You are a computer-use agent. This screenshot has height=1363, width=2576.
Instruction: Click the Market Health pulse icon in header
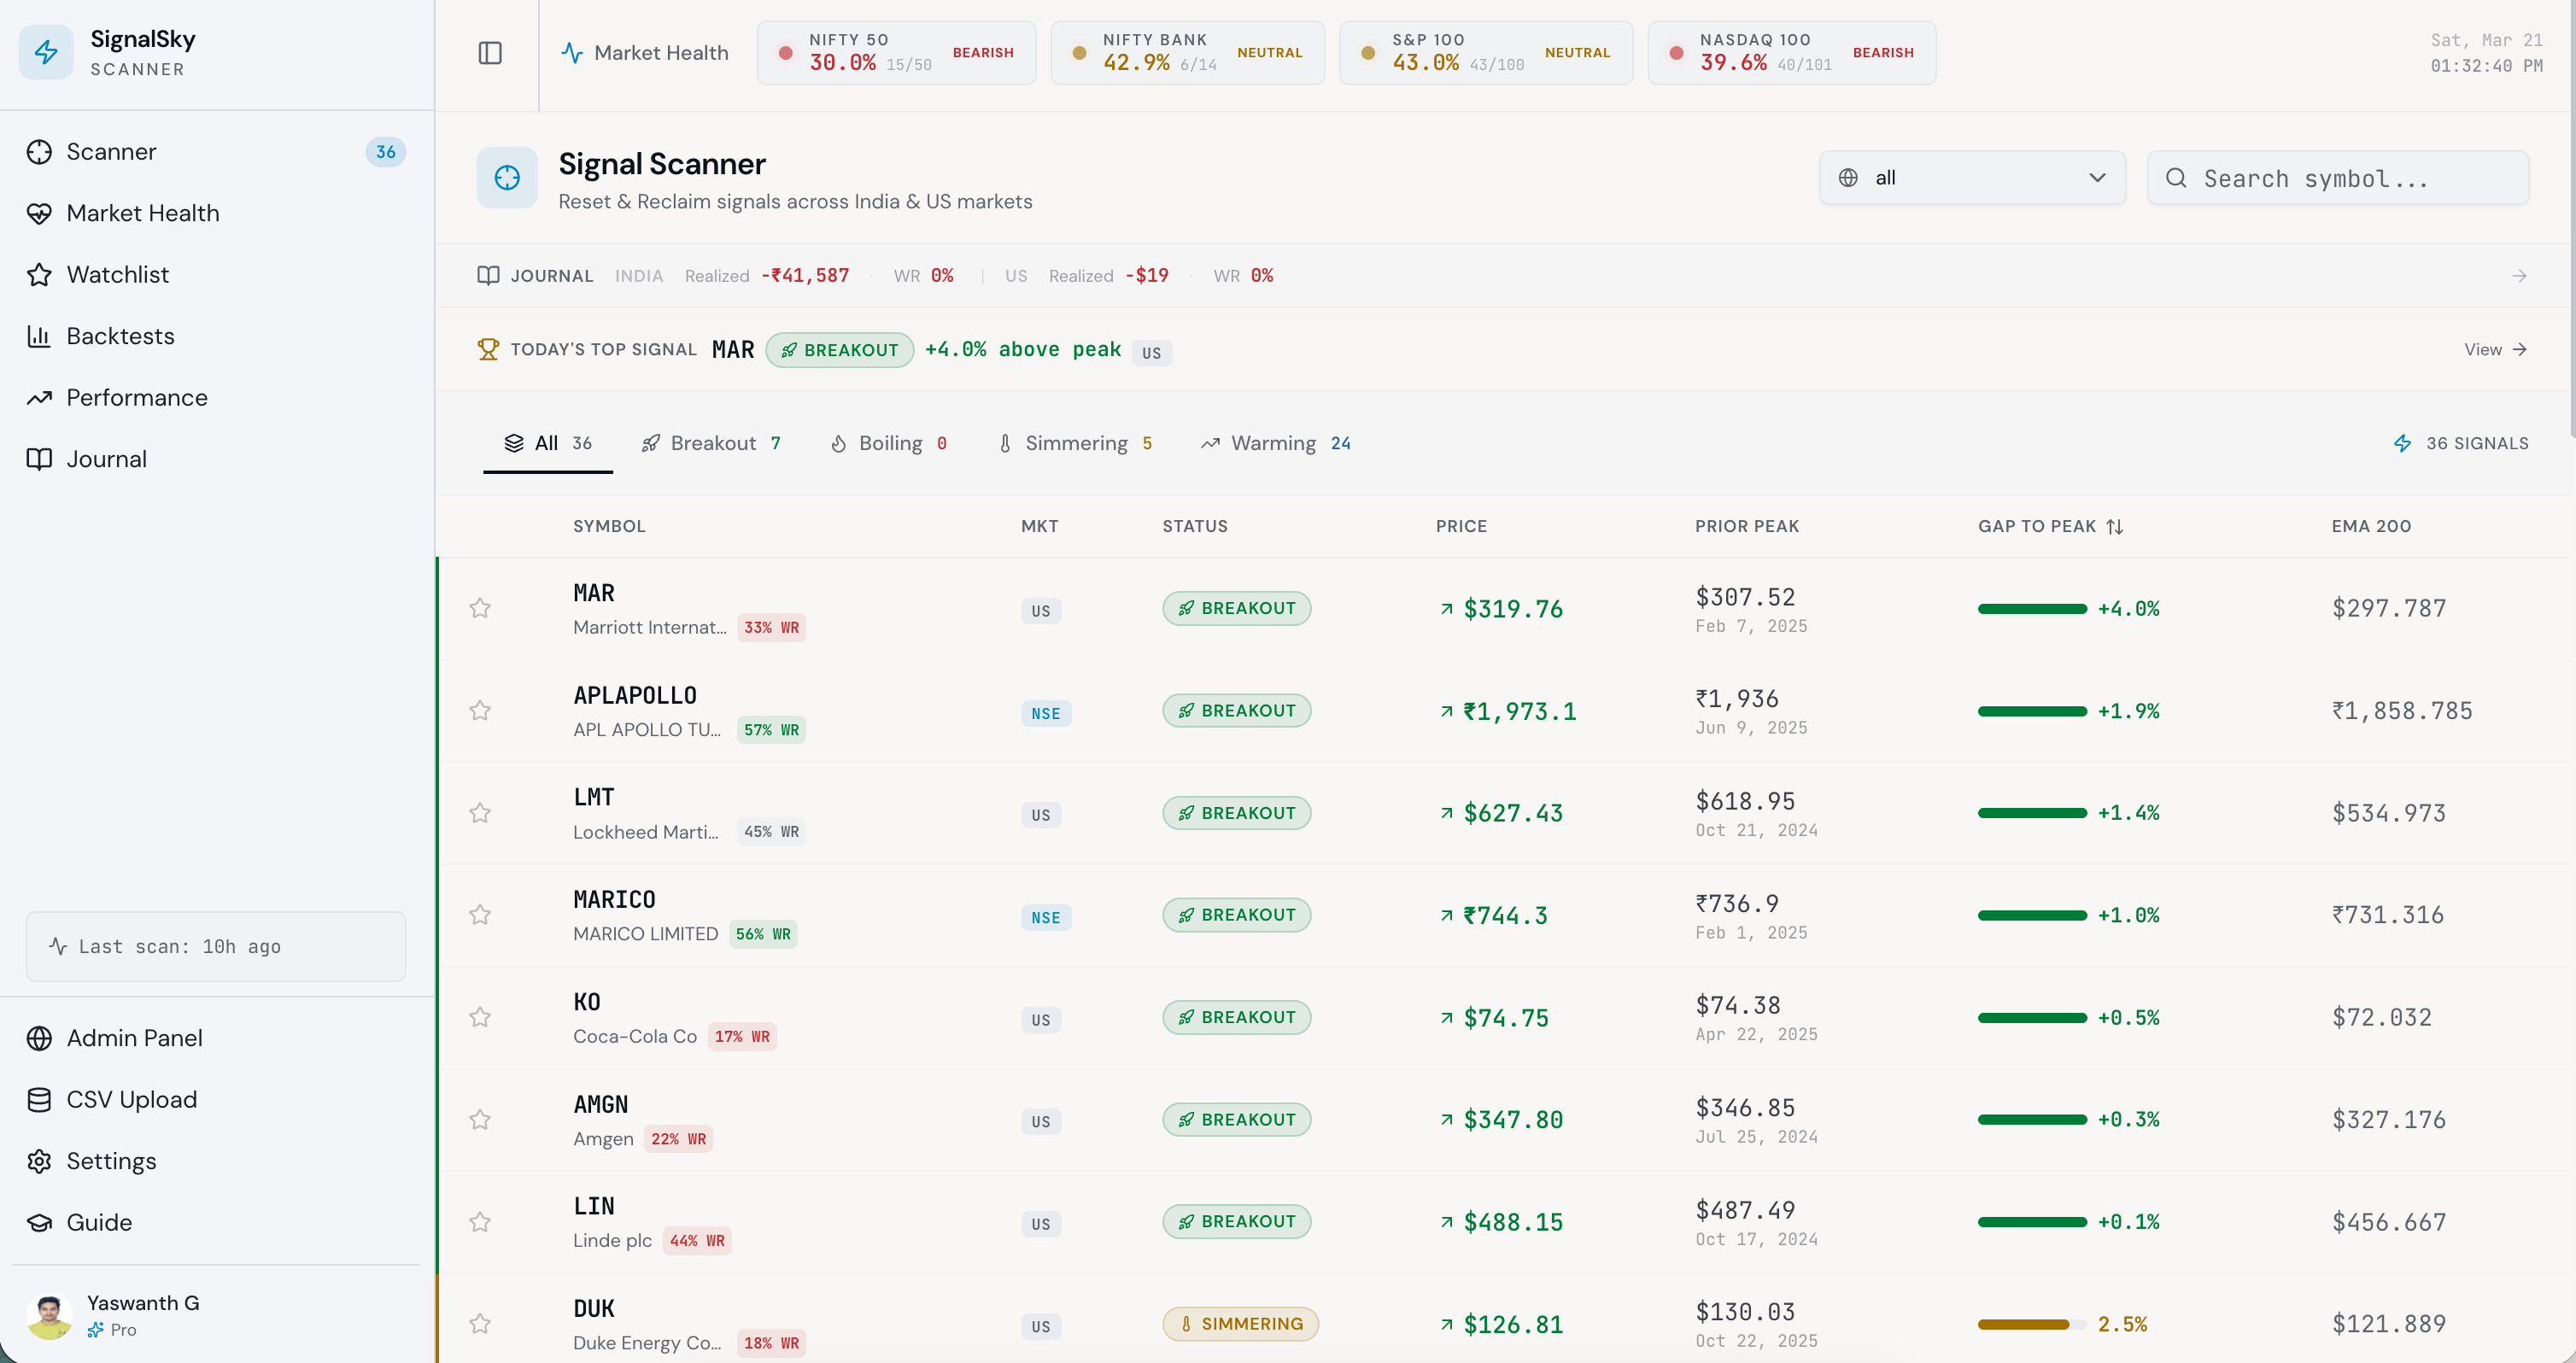coord(572,53)
